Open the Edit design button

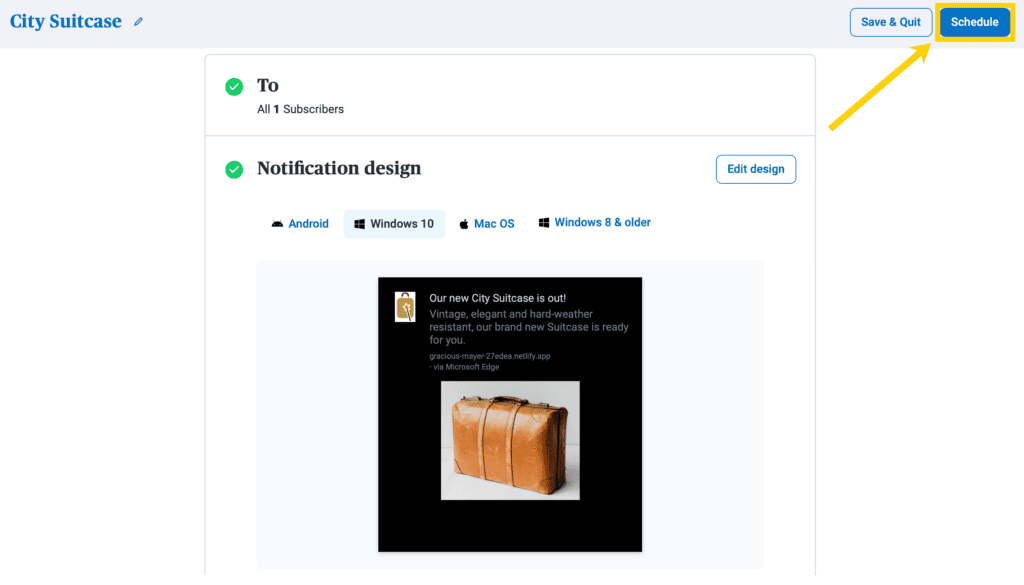click(756, 169)
